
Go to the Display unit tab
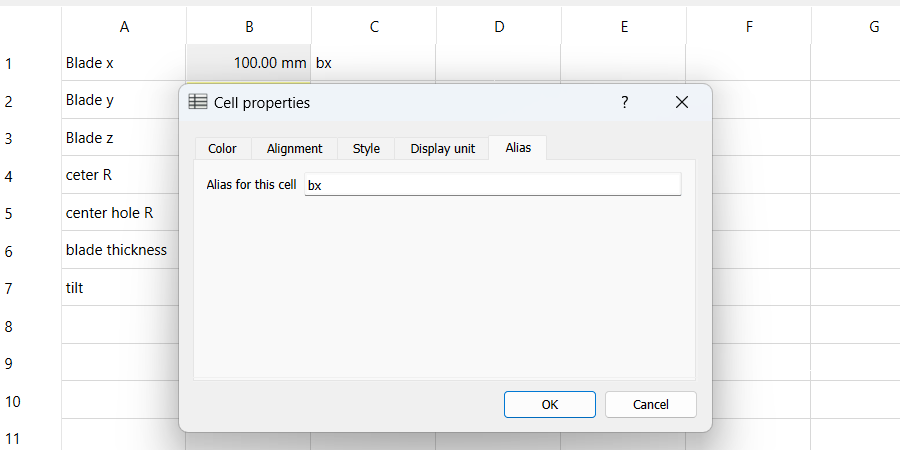pyautogui.click(x=442, y=148)
